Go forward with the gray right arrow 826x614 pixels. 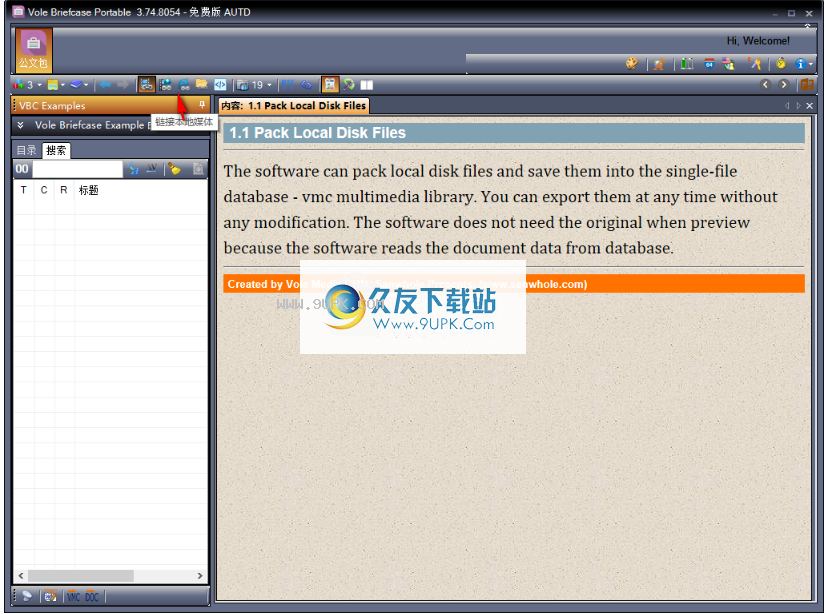click(123, 85)
